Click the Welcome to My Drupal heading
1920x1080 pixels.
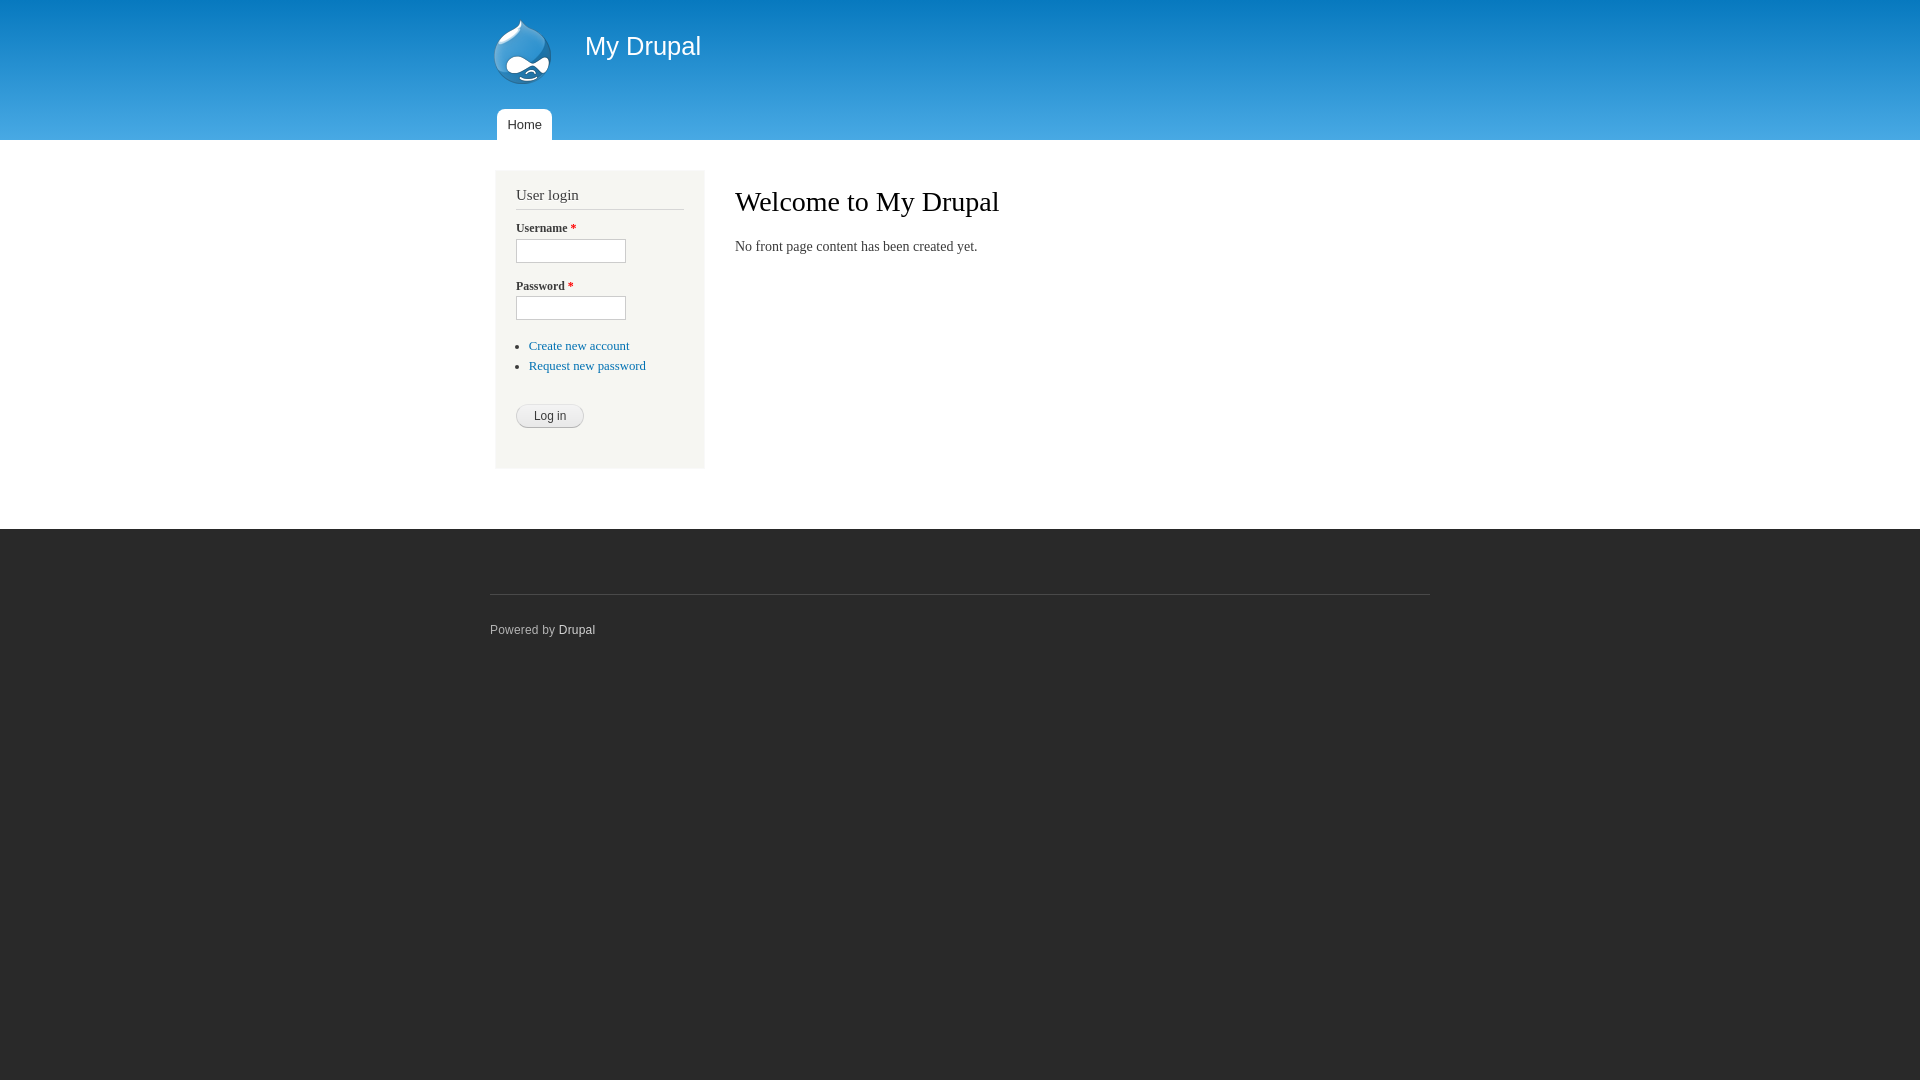click(867, 202)
